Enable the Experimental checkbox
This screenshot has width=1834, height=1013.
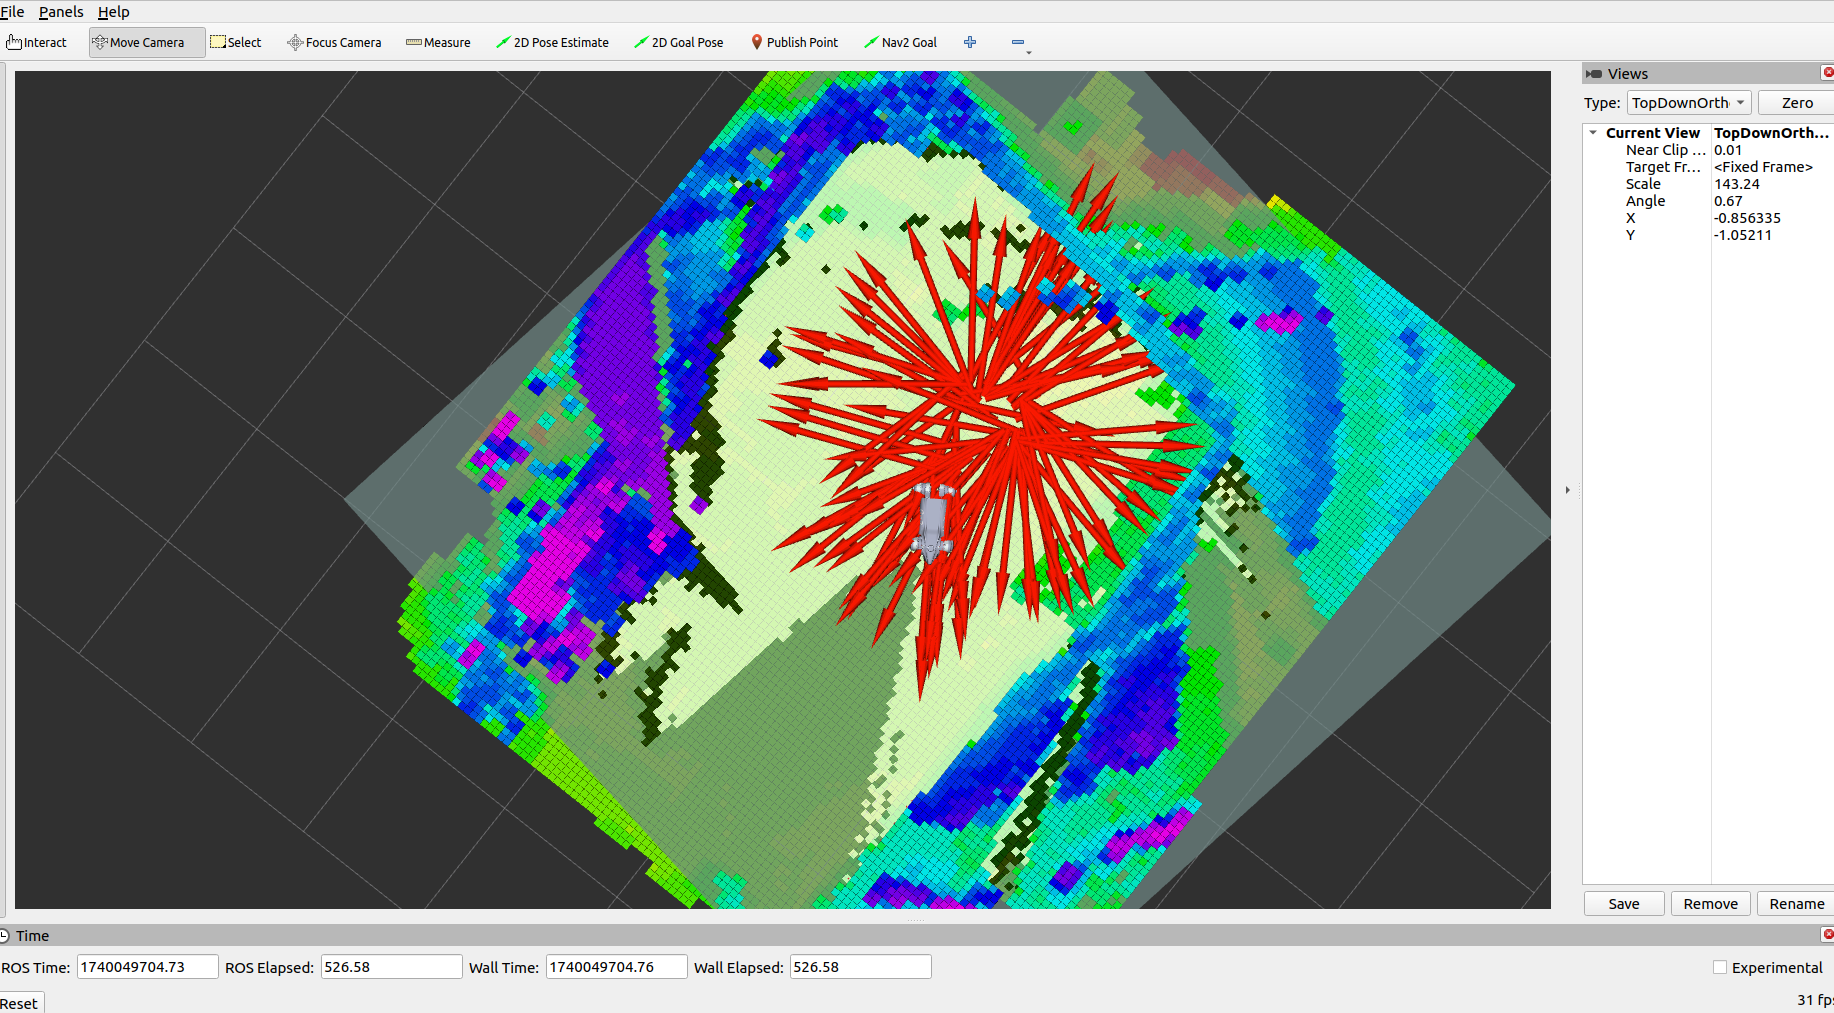point(1720,967)
